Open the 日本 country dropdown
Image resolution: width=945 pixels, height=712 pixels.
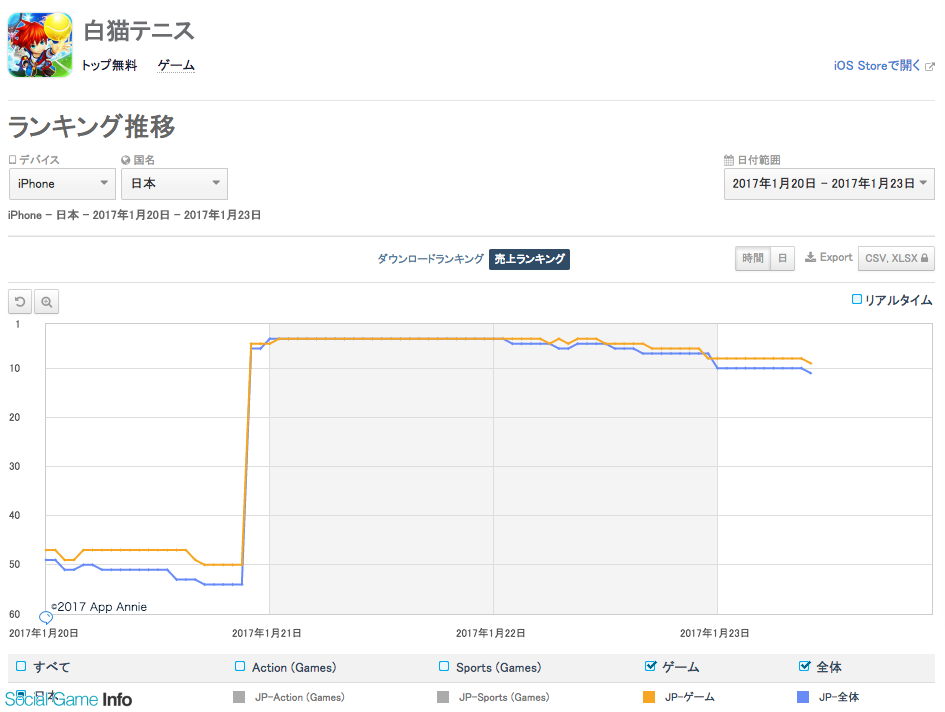pos(175,184)
